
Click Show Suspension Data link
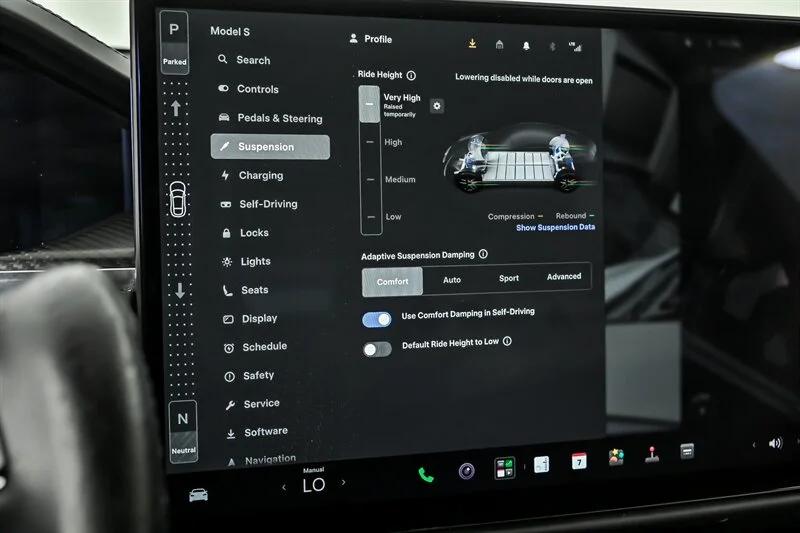point(555,227)
